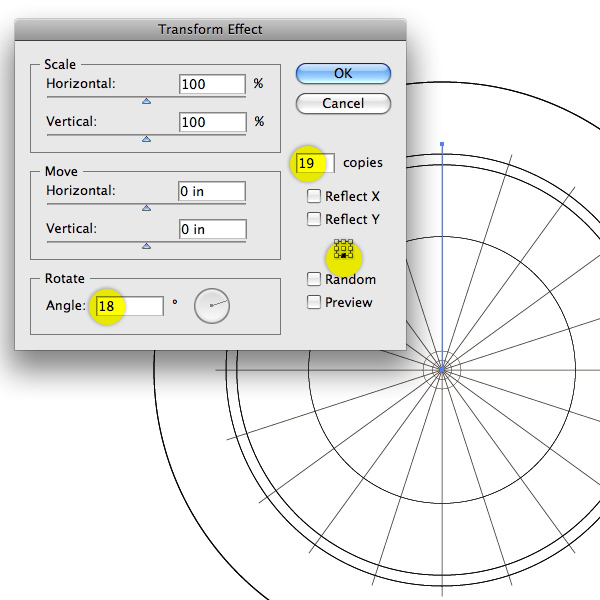Click the copies number field
Viewport: 600px width, 600px height.
[x=315, y=163]
